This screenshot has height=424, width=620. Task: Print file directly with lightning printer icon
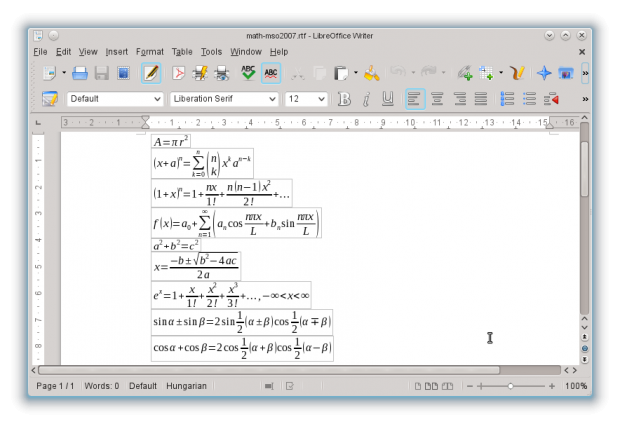click(x=200, y=73)
